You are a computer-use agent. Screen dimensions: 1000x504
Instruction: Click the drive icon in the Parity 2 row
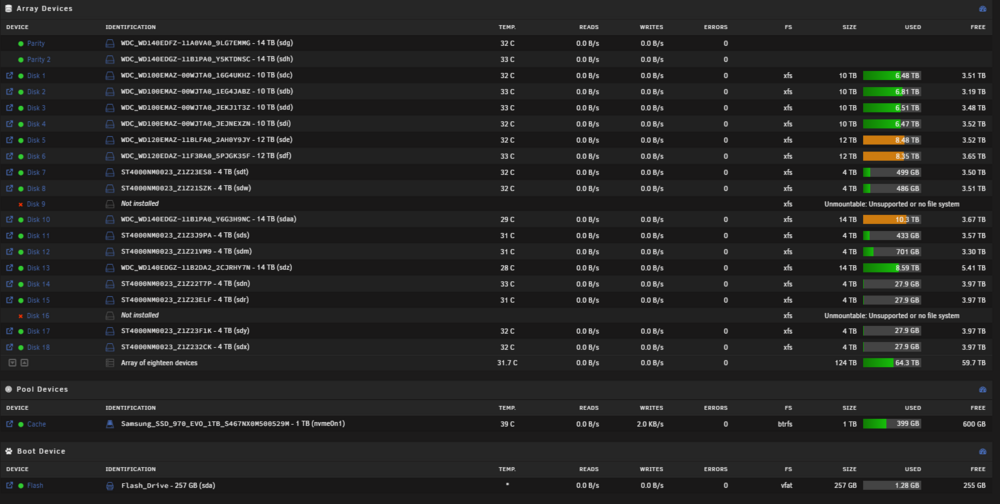[x=110, y=59]
